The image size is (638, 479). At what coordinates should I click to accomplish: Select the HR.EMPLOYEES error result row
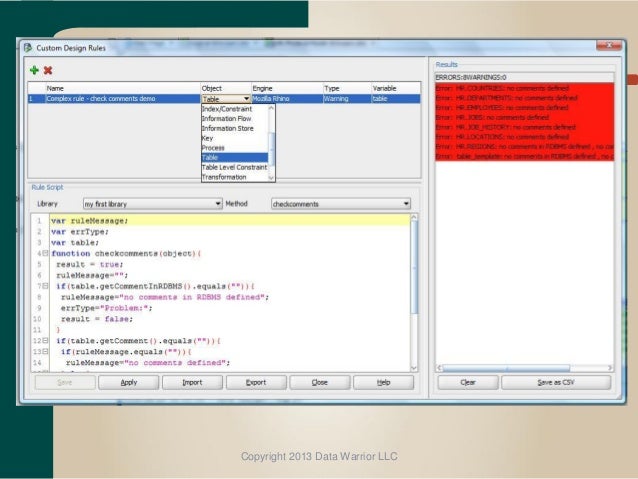pos(524,107)
